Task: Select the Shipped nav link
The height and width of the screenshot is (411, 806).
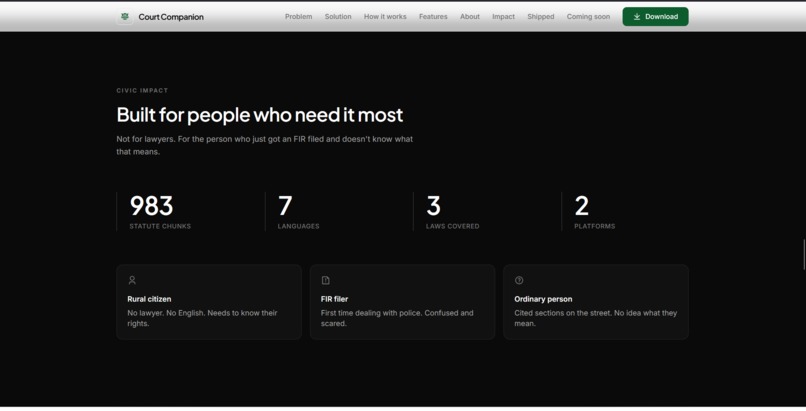Action: point(541,16)
